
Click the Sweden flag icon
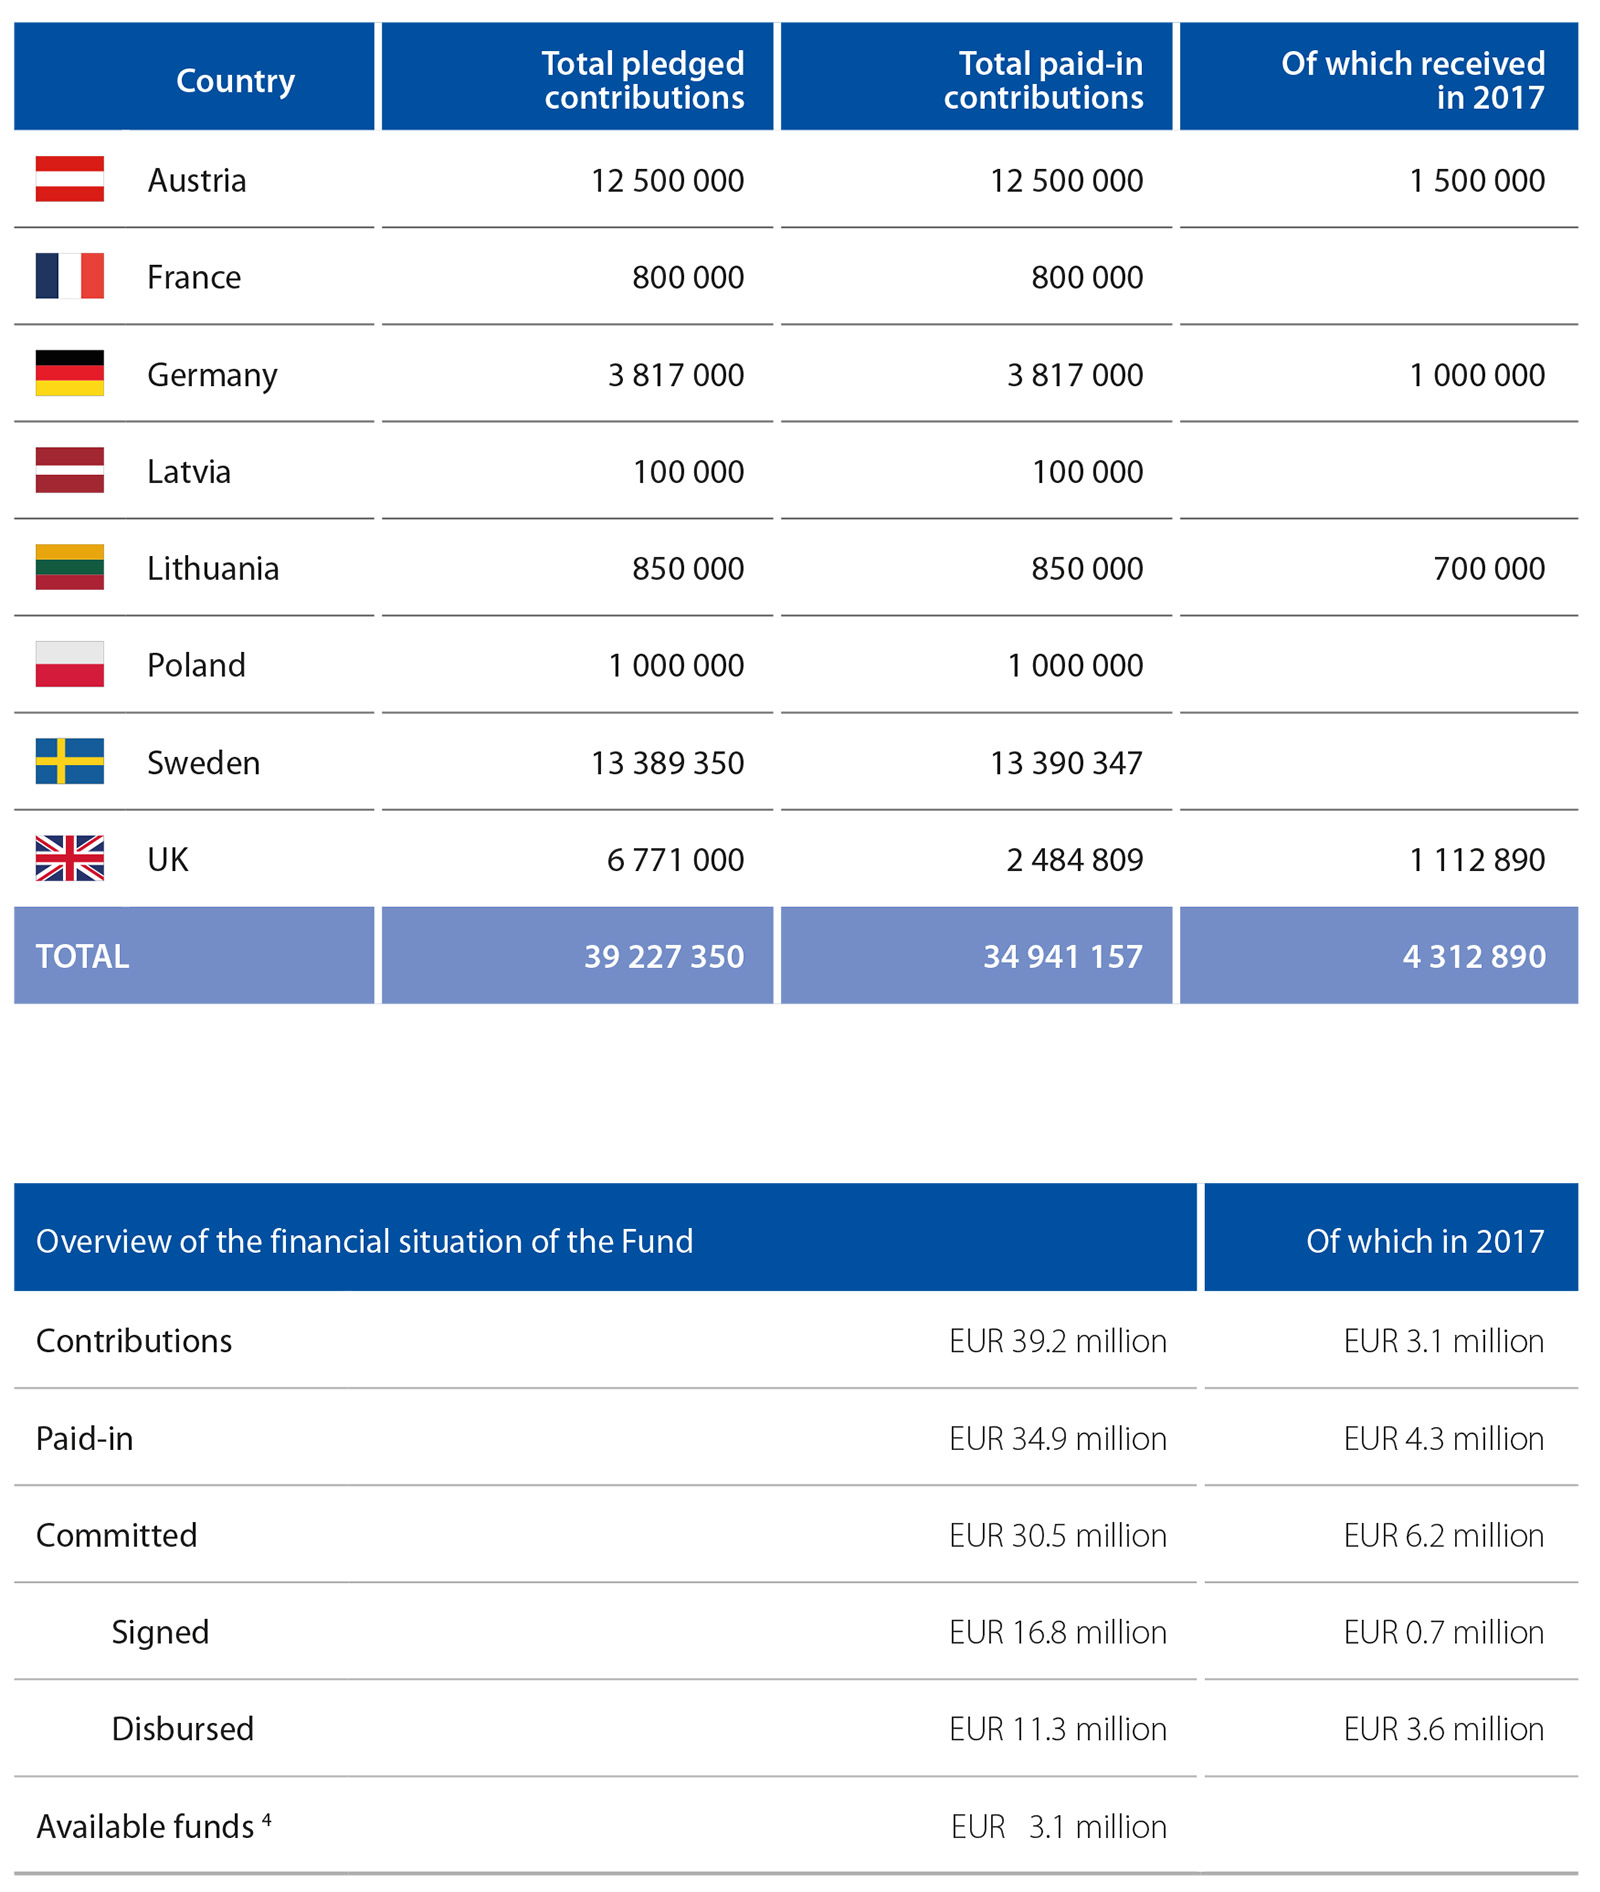69,761
